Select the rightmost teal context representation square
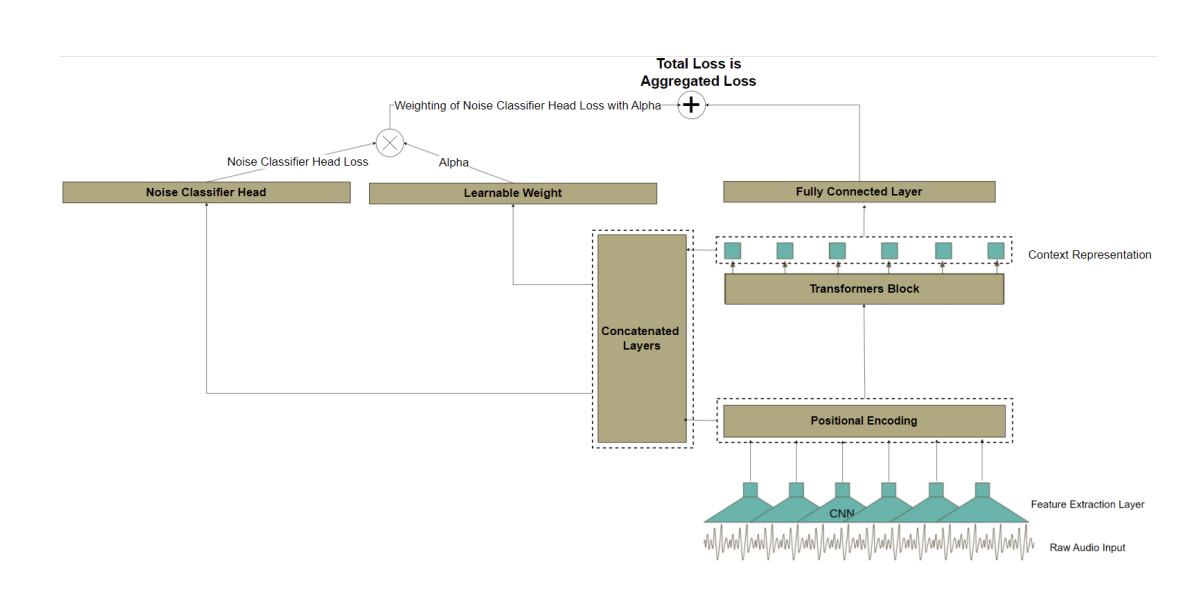This screenshot has width=1204, height=592. [995, 250]
